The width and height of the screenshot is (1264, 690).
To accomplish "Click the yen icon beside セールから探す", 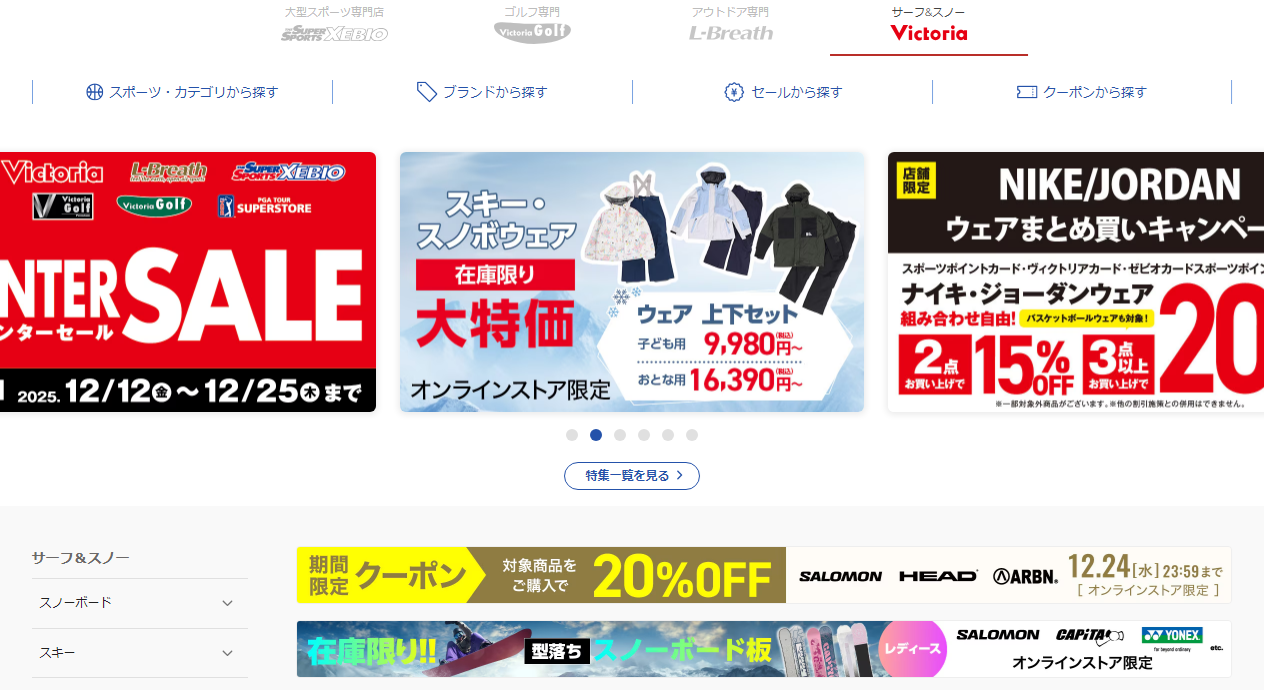I will tap(734, 92).
